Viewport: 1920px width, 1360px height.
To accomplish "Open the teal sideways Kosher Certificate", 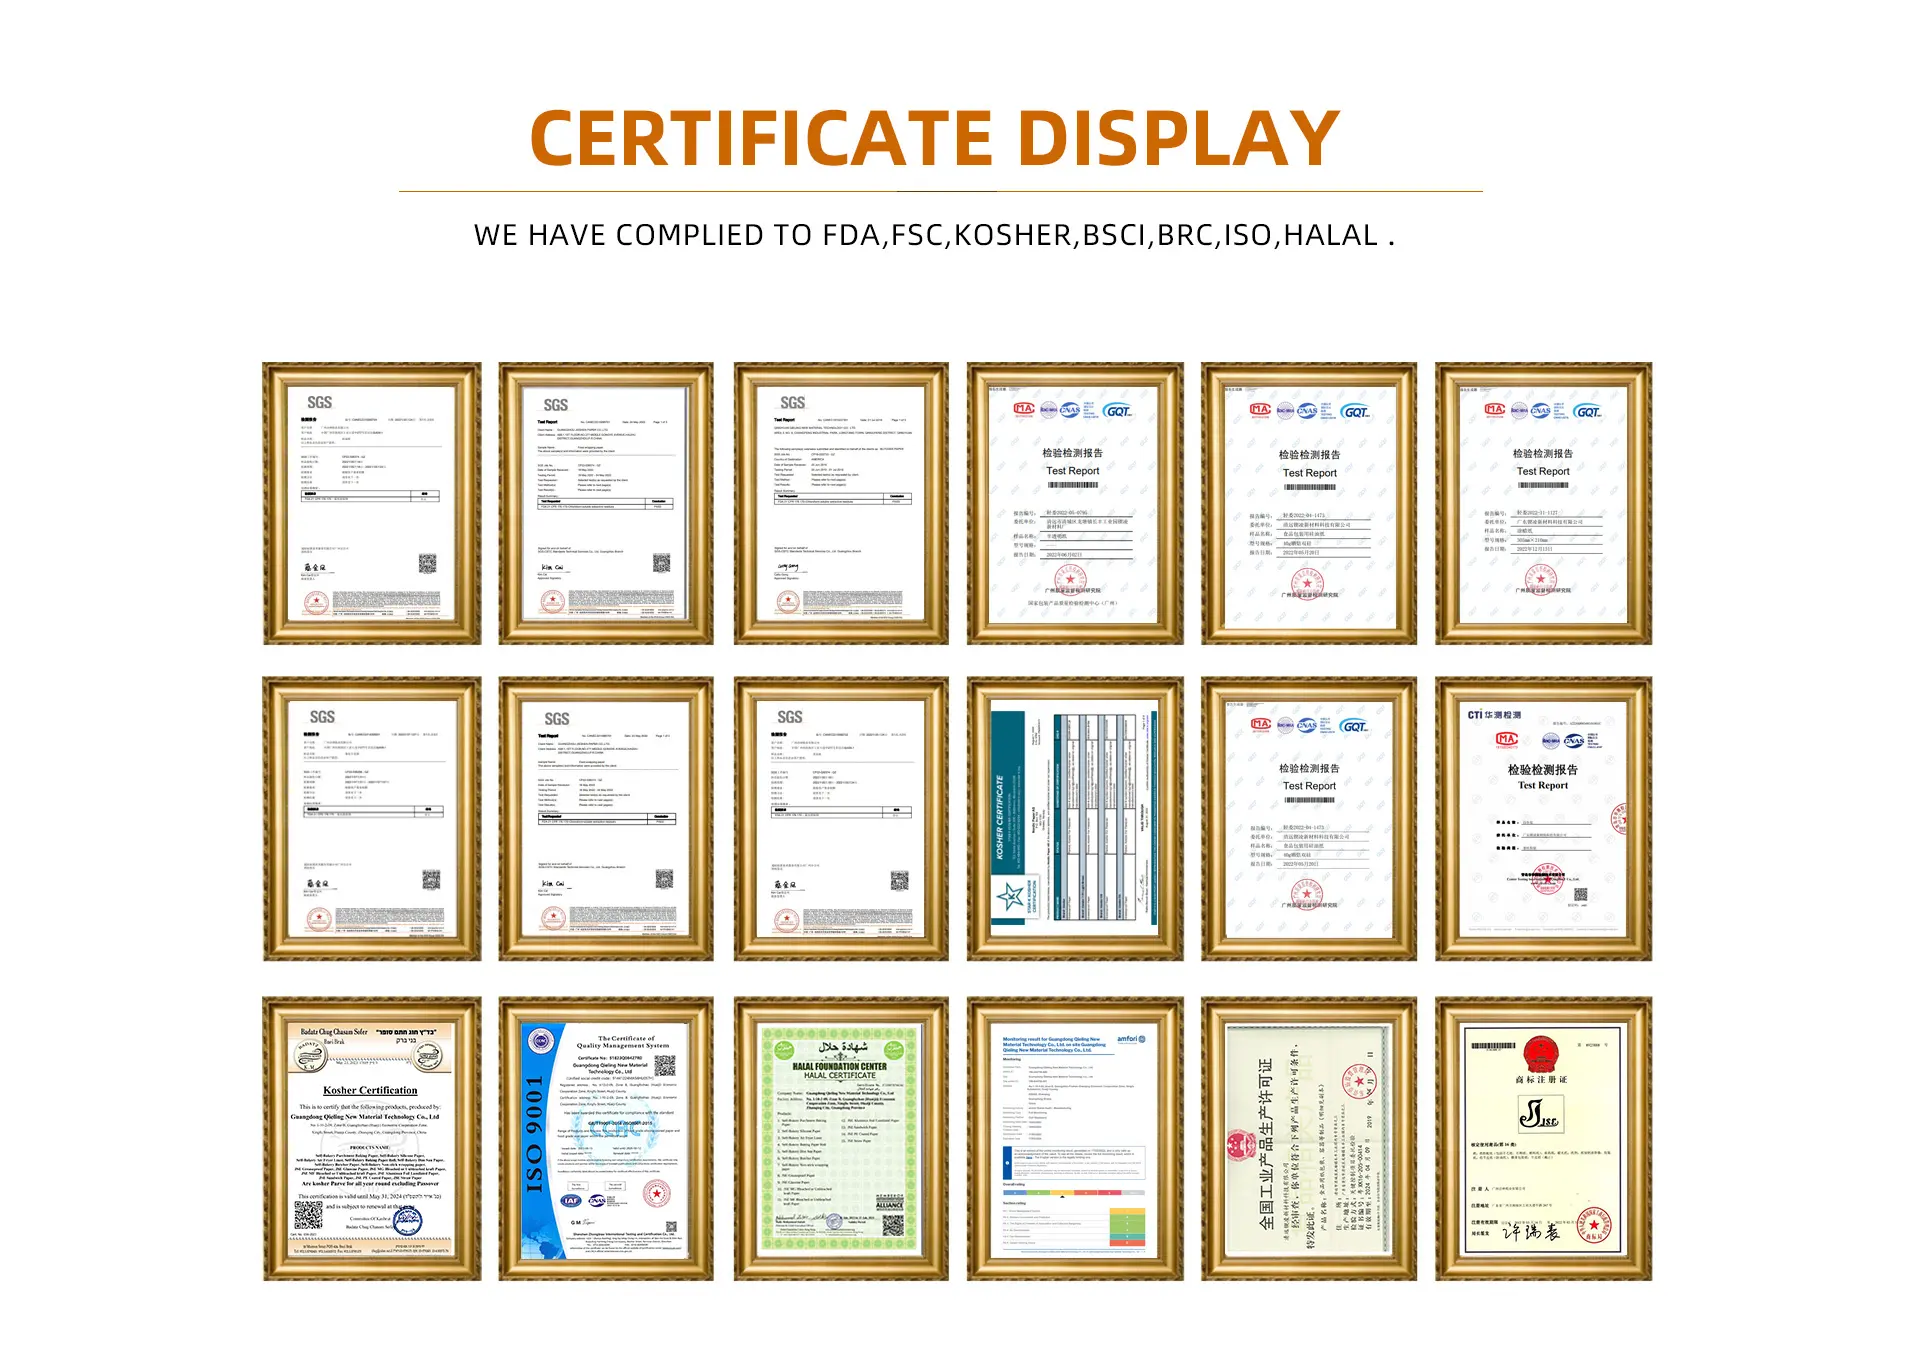I will pyautogui.click(x=1074, y=818).
